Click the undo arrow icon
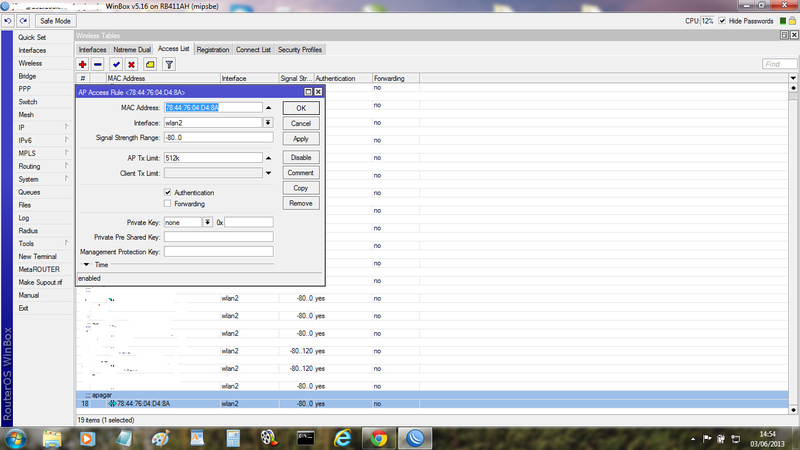This screenshot has width=800, height=450. click(x=8, y=21)
